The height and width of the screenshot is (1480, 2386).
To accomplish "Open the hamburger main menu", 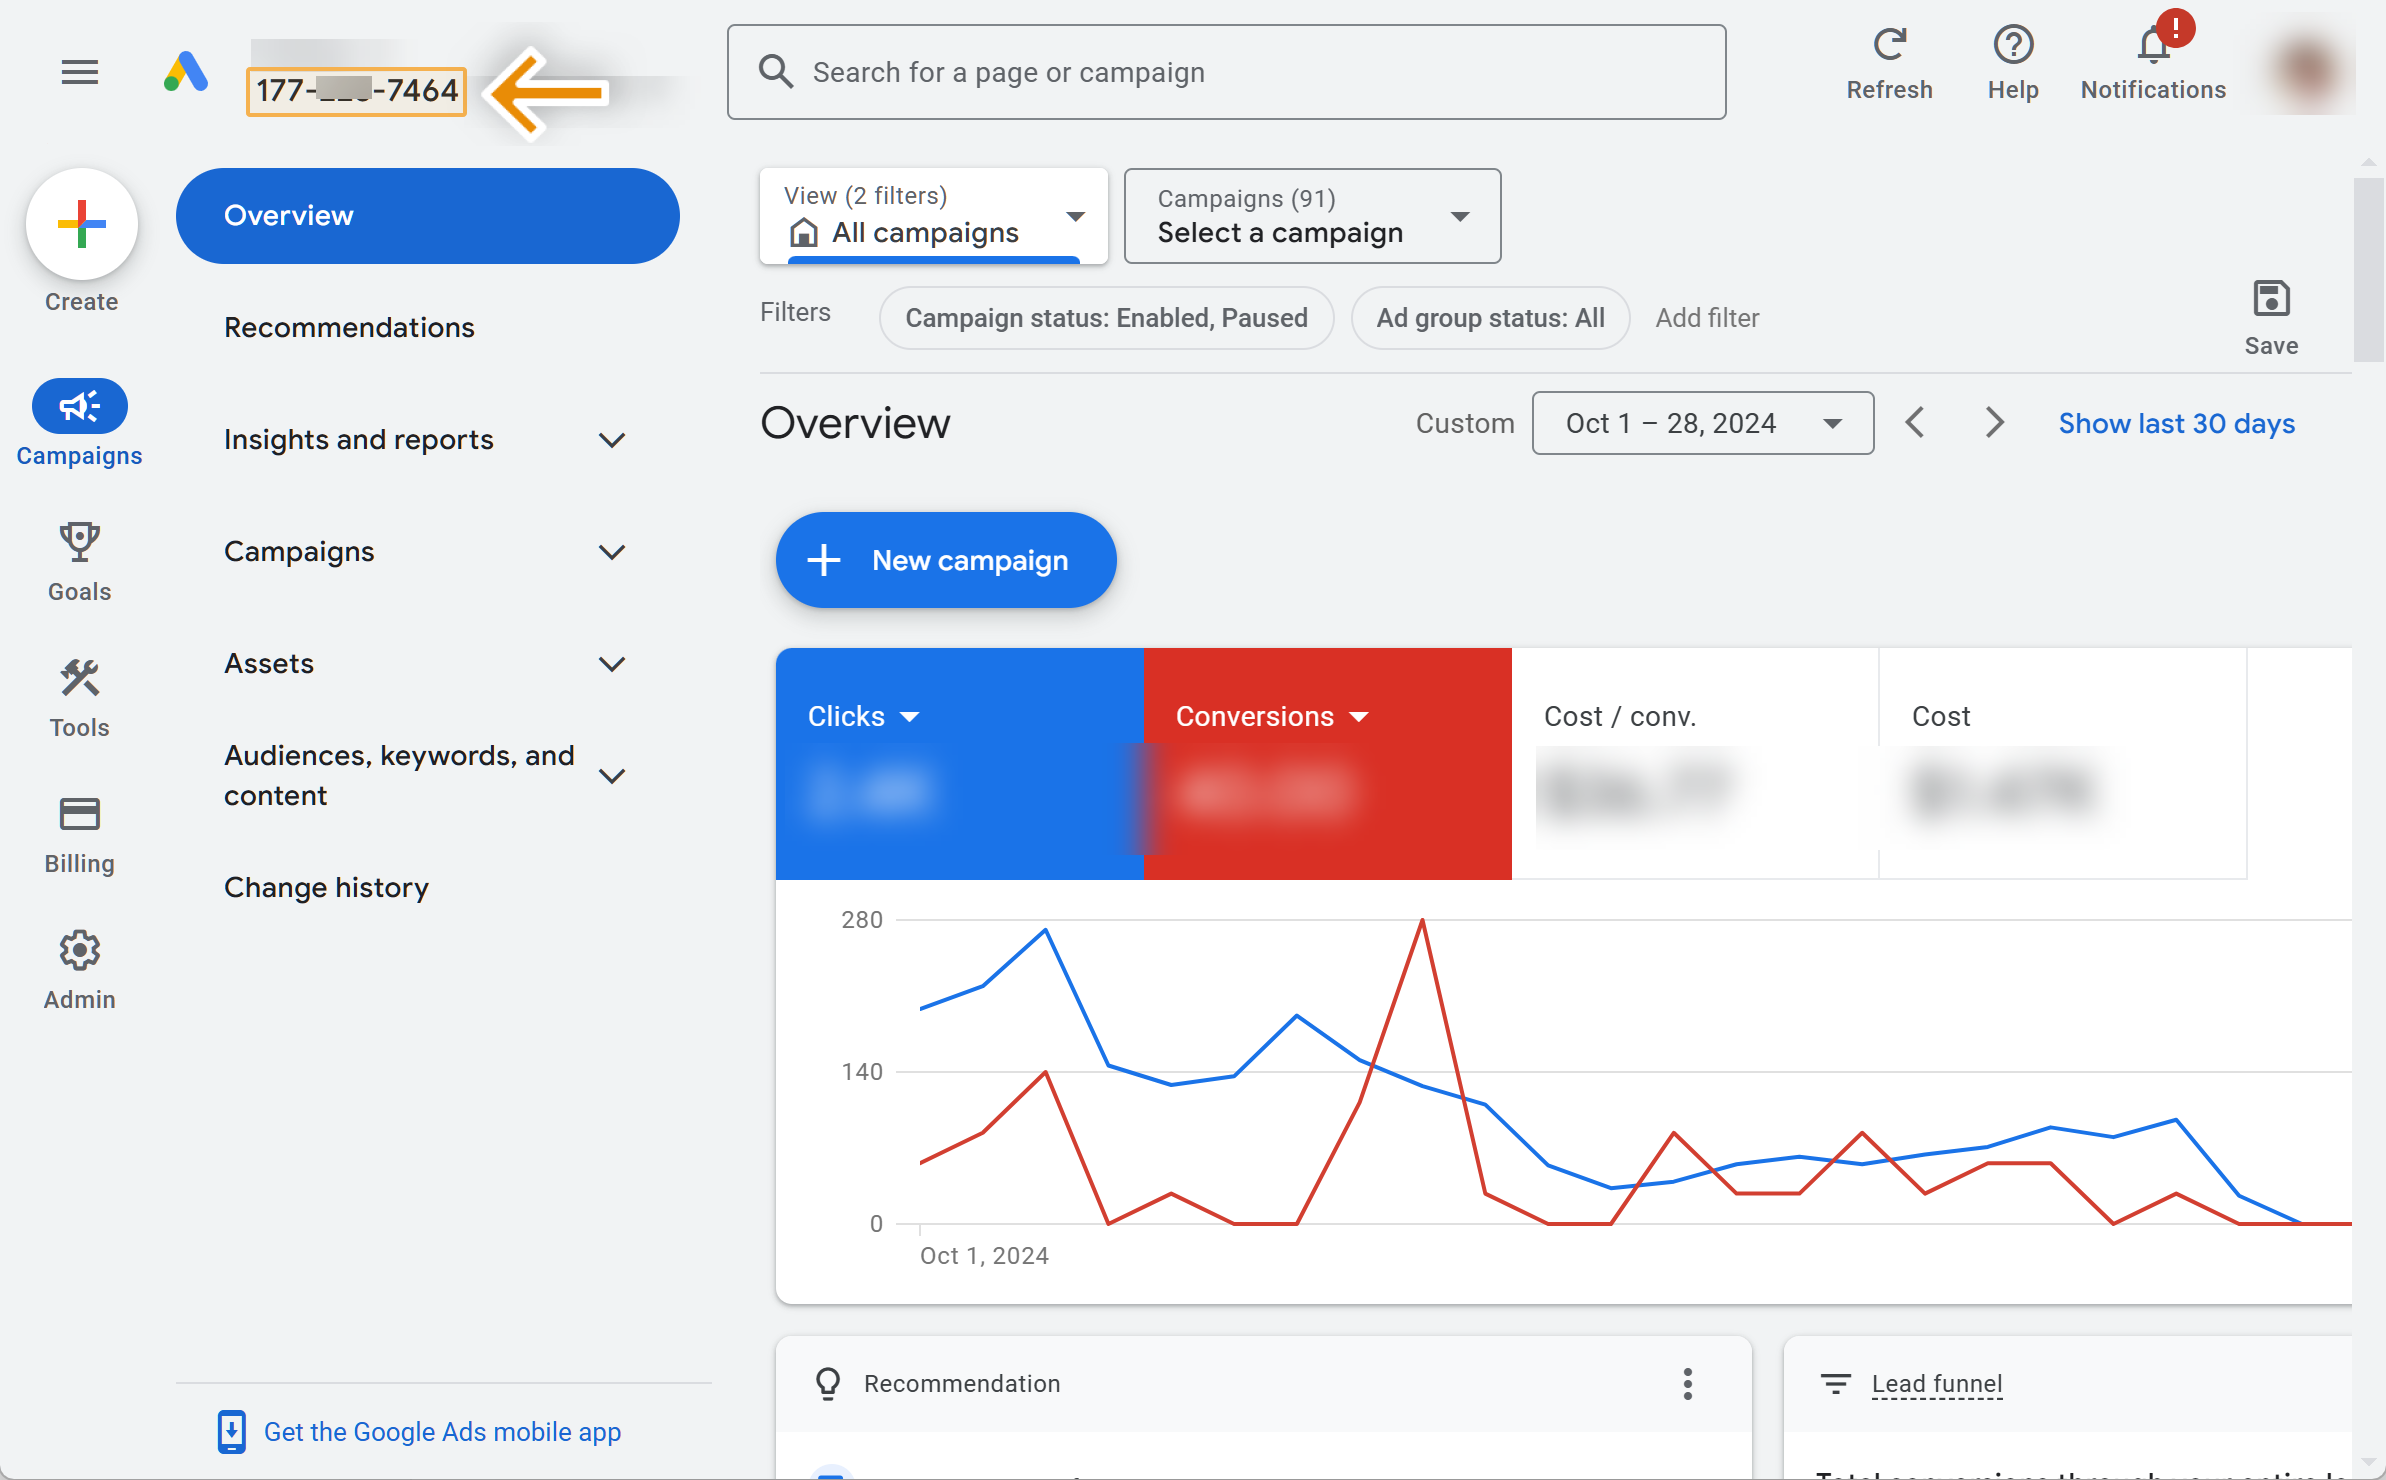I will pyautogui.click(x=79, y=72).
